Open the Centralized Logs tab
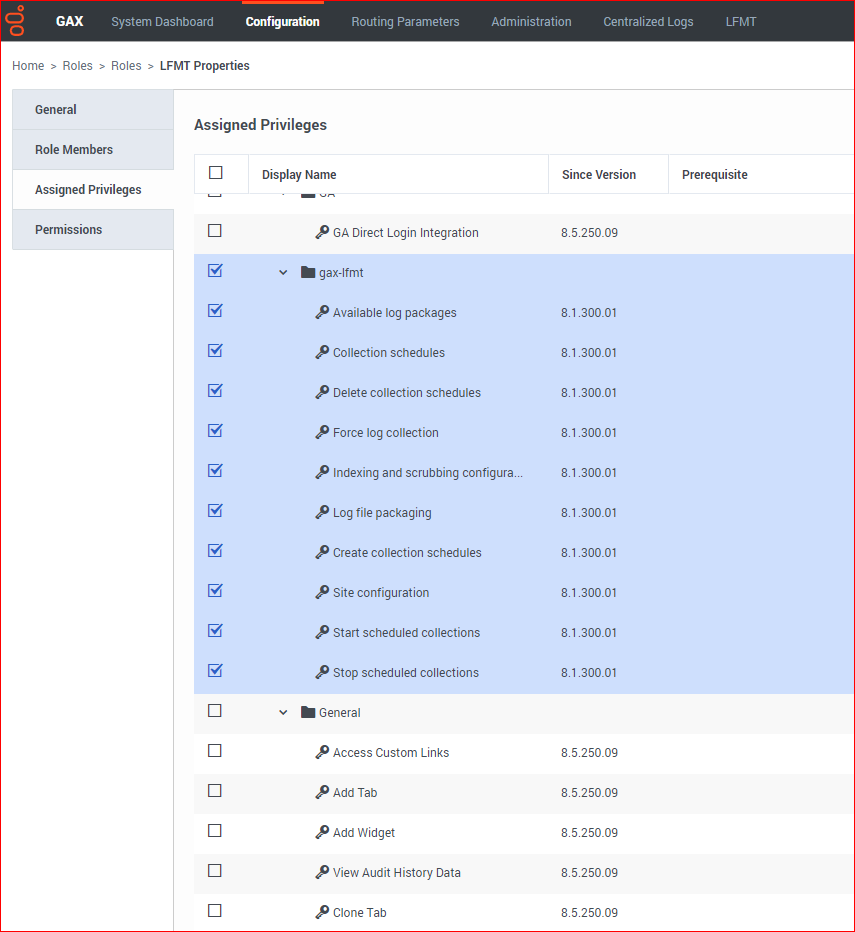Image resolution: width=855 pixels, height=932 pixels. (648, 21)
